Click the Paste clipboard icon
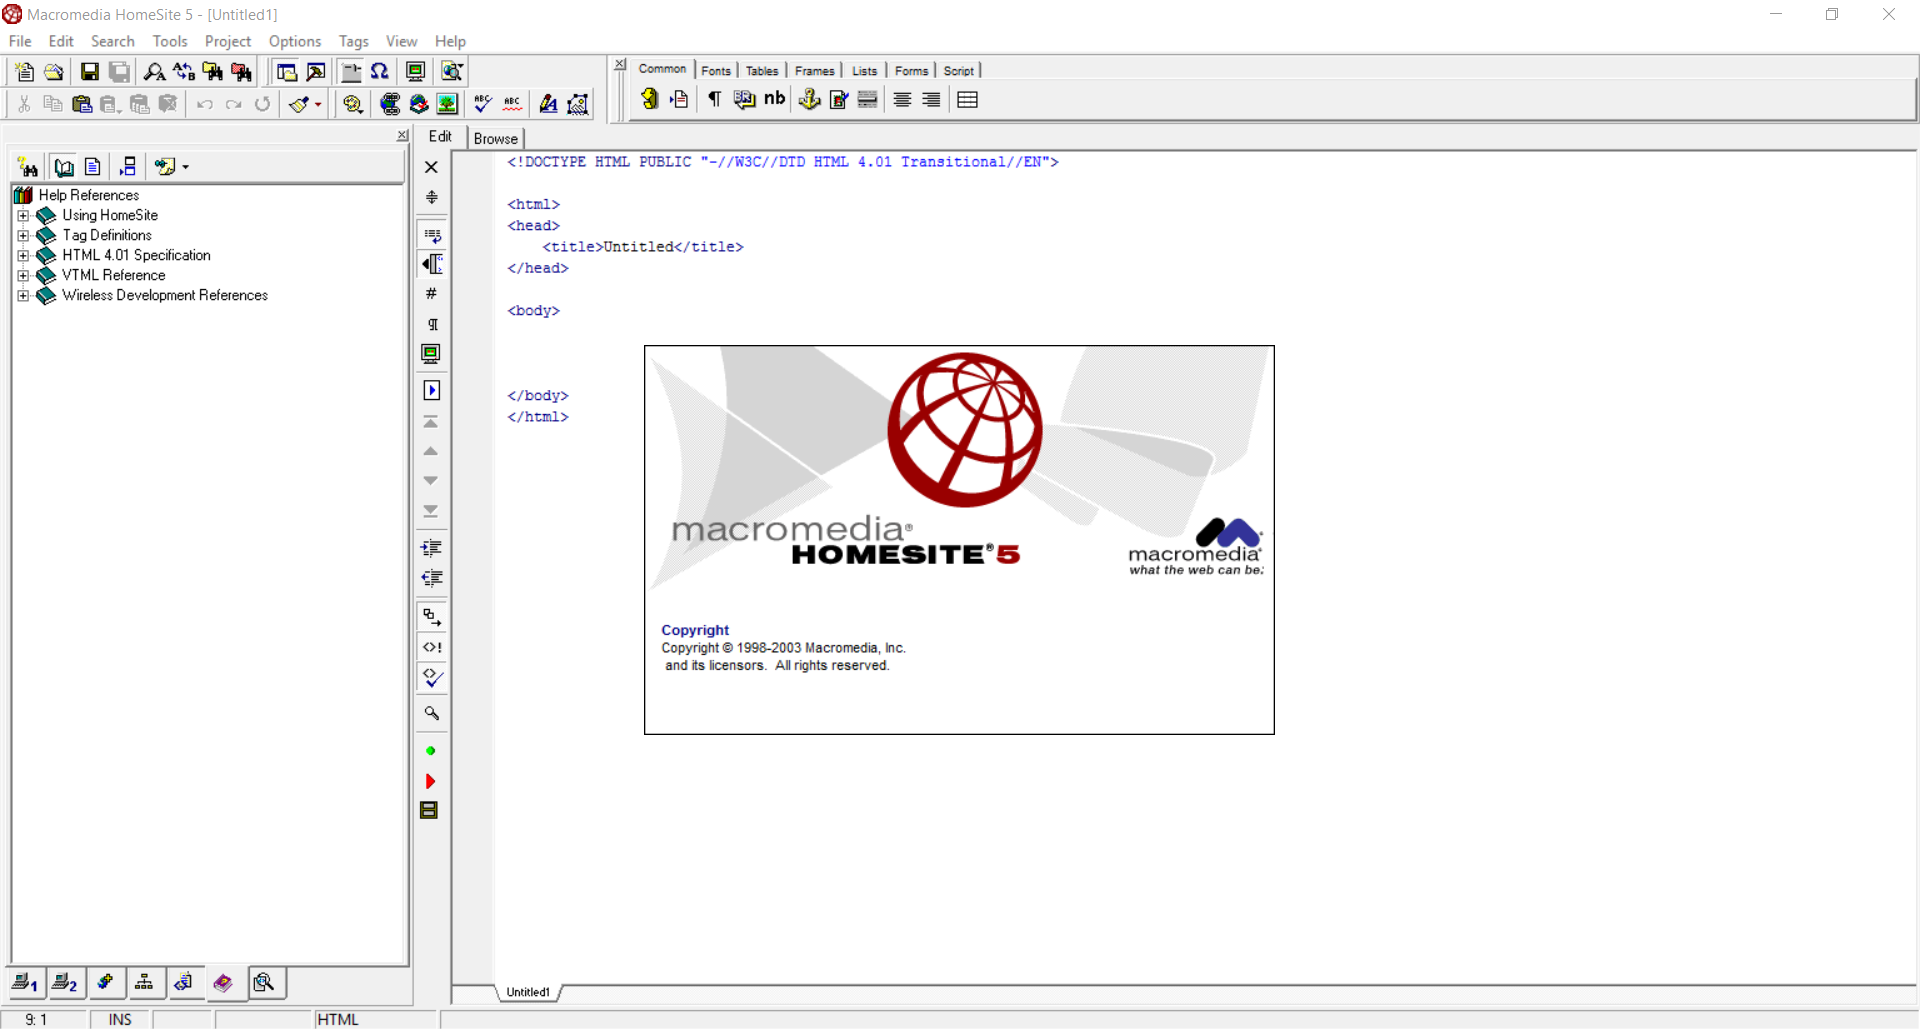1920x1029 pixels. coord(82,104)
